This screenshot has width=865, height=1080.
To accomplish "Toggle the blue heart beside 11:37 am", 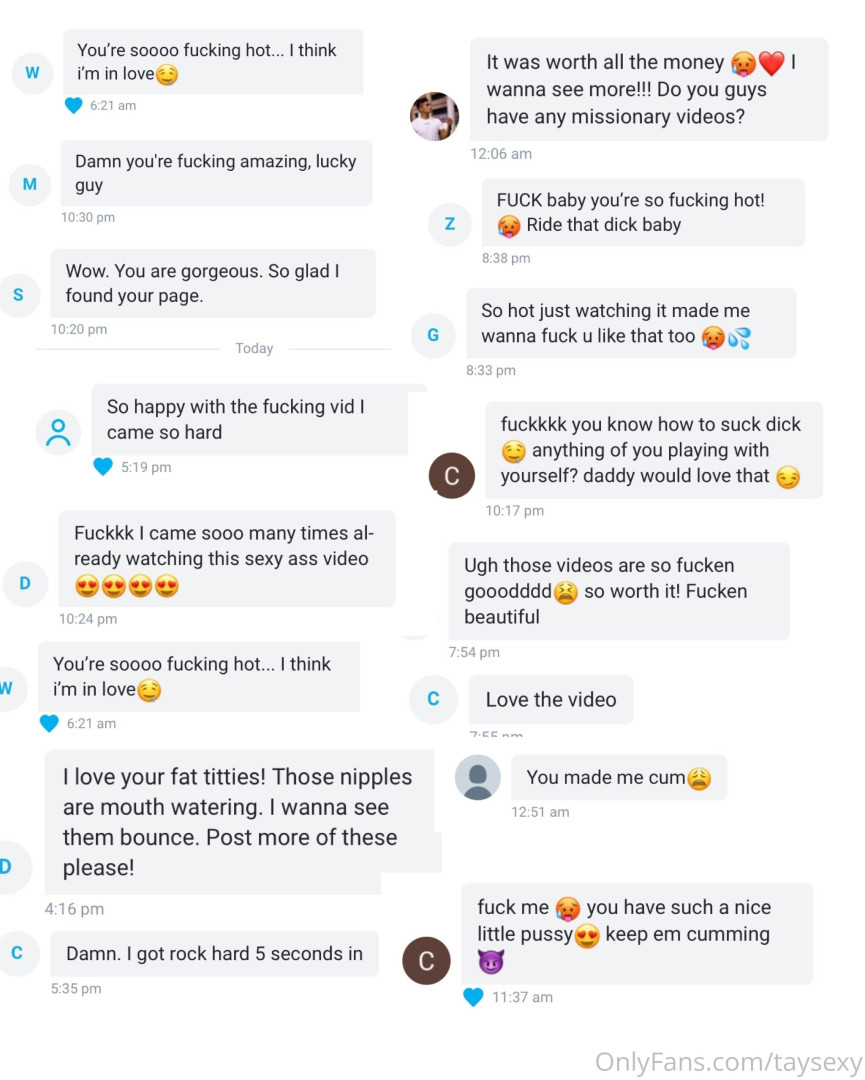I will pyautogui.click(x=474, y=997).
